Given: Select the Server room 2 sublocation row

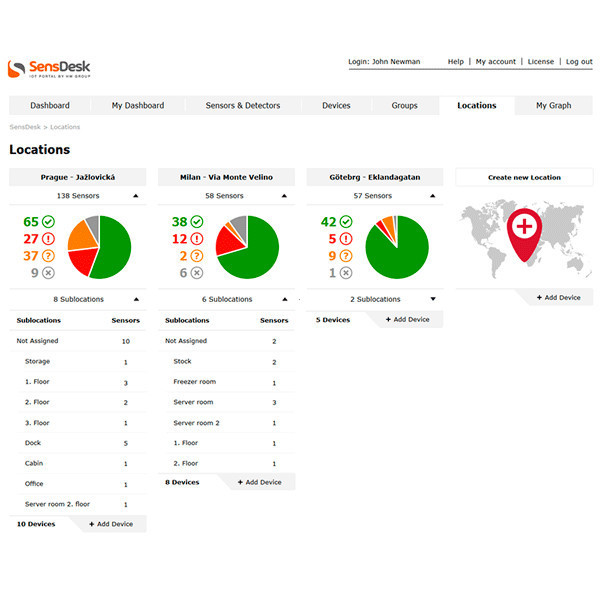Looking at the screenshot, I should [x=195, y=423].
